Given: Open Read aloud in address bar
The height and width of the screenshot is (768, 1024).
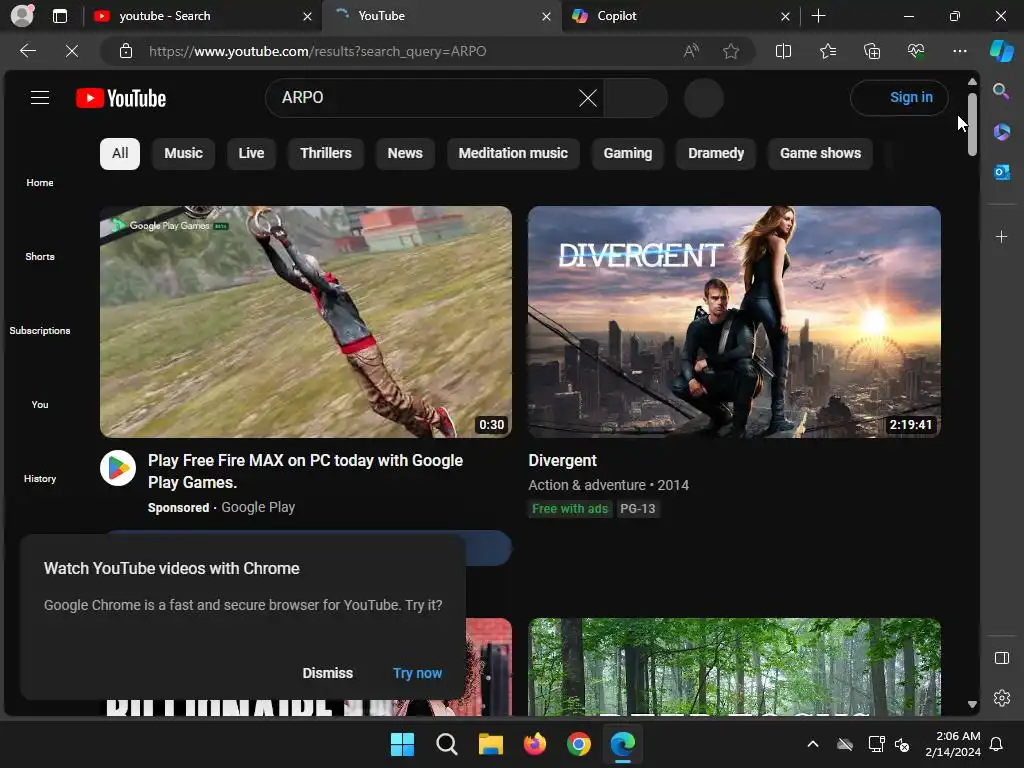Looking at the screenshot, I should click(691, 51).
